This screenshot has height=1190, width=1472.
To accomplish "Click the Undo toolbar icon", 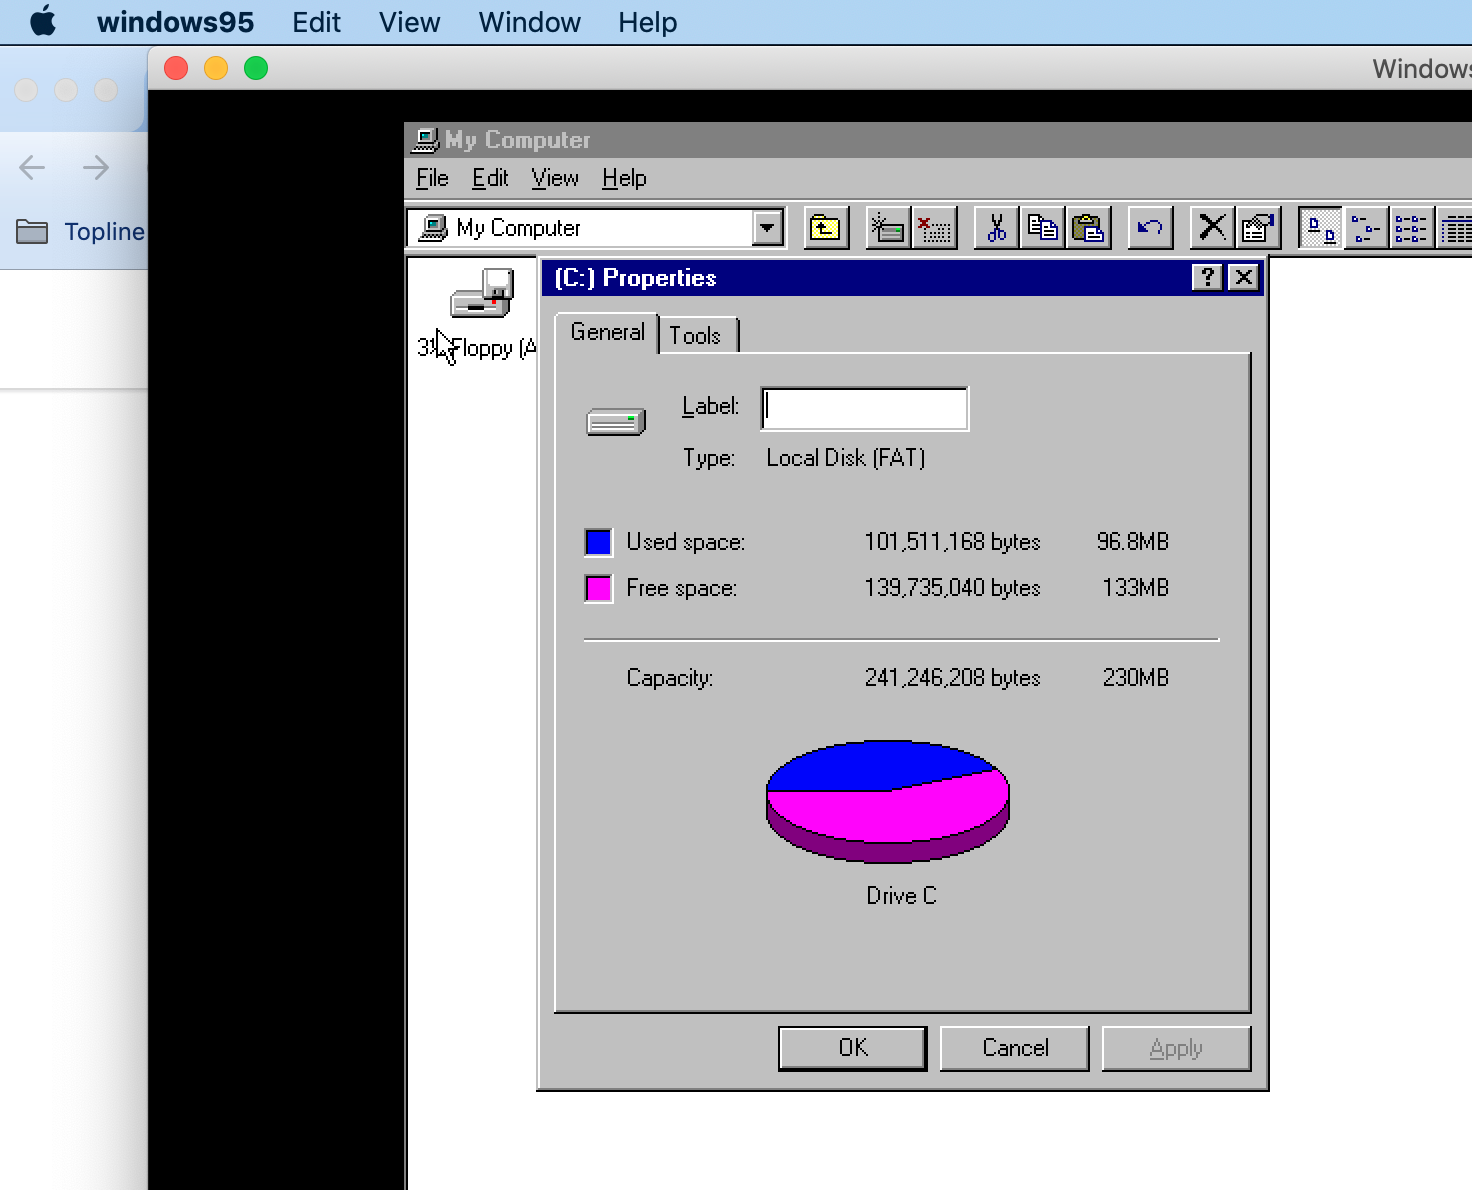I will click(1148, 227).
